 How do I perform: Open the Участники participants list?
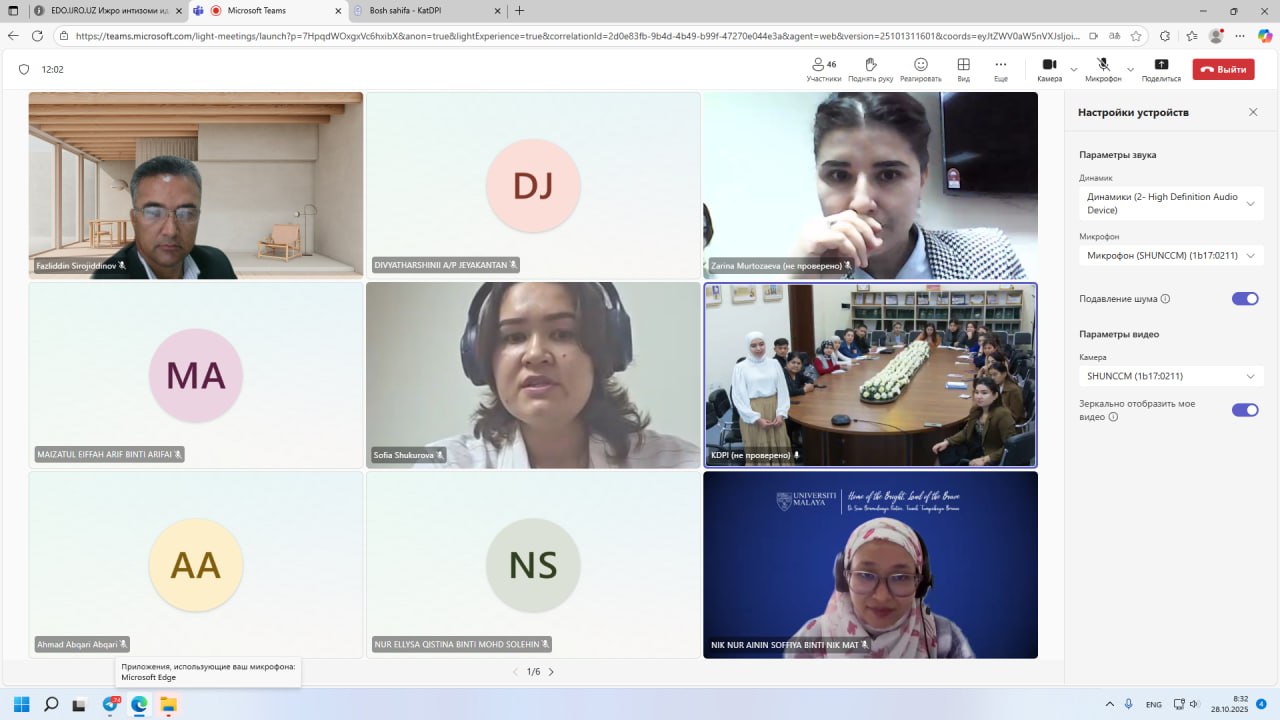824,70
